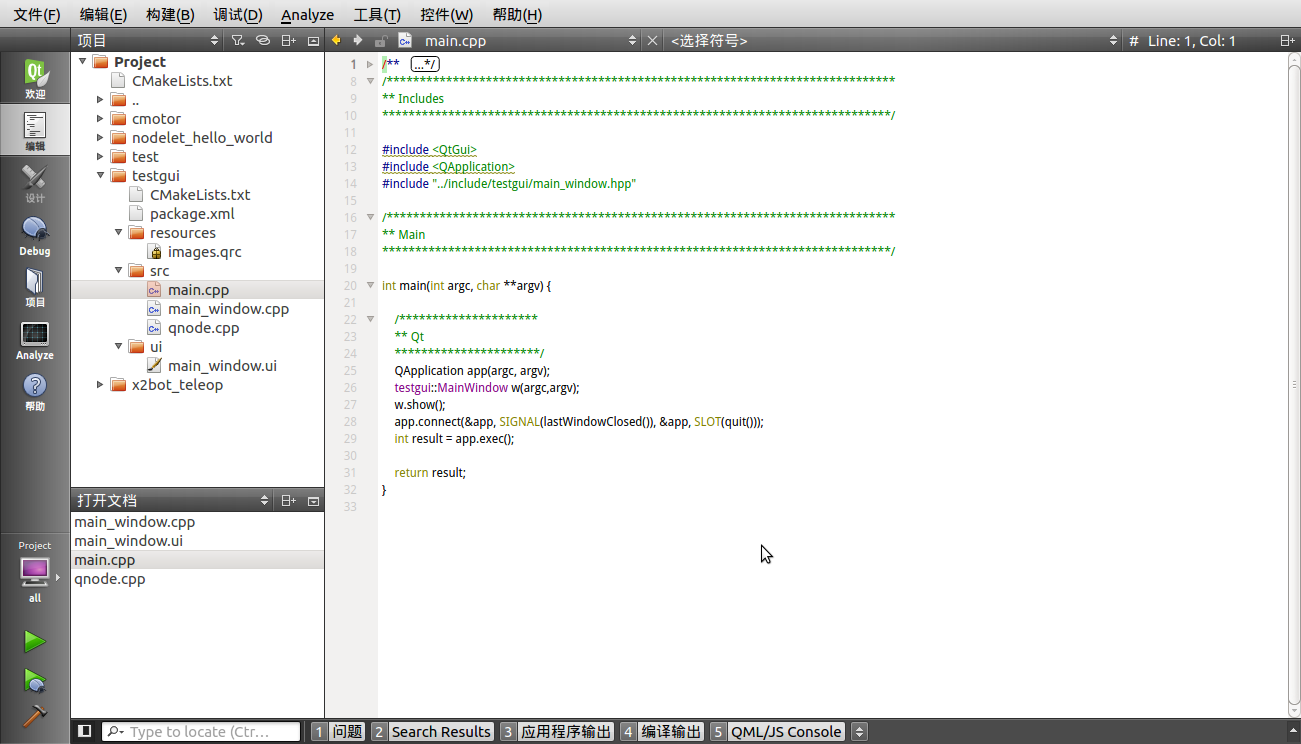Collapse the src folder
Viewport: 1301px width, 744px height.
tap(118, 271)
